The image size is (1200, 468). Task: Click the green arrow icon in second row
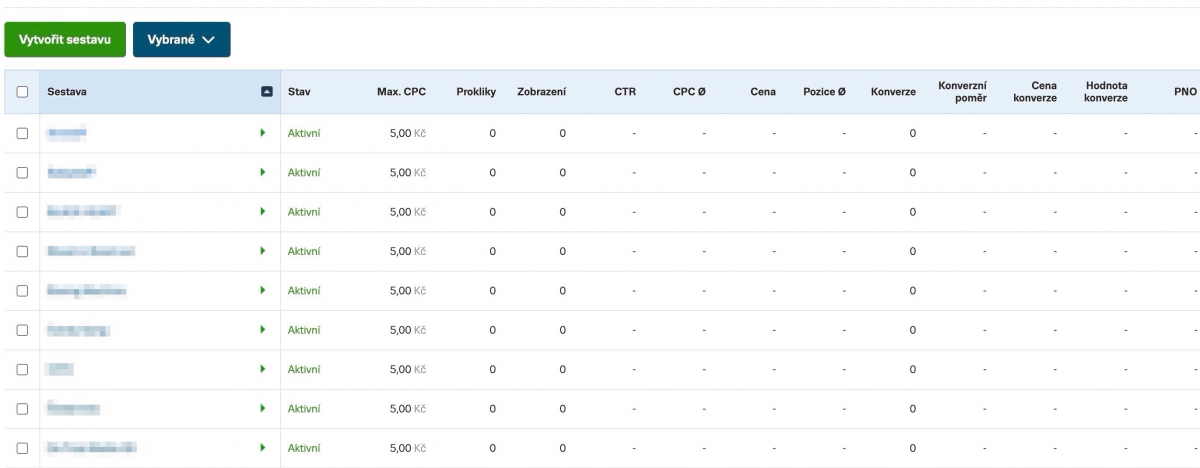click(262, 172)
